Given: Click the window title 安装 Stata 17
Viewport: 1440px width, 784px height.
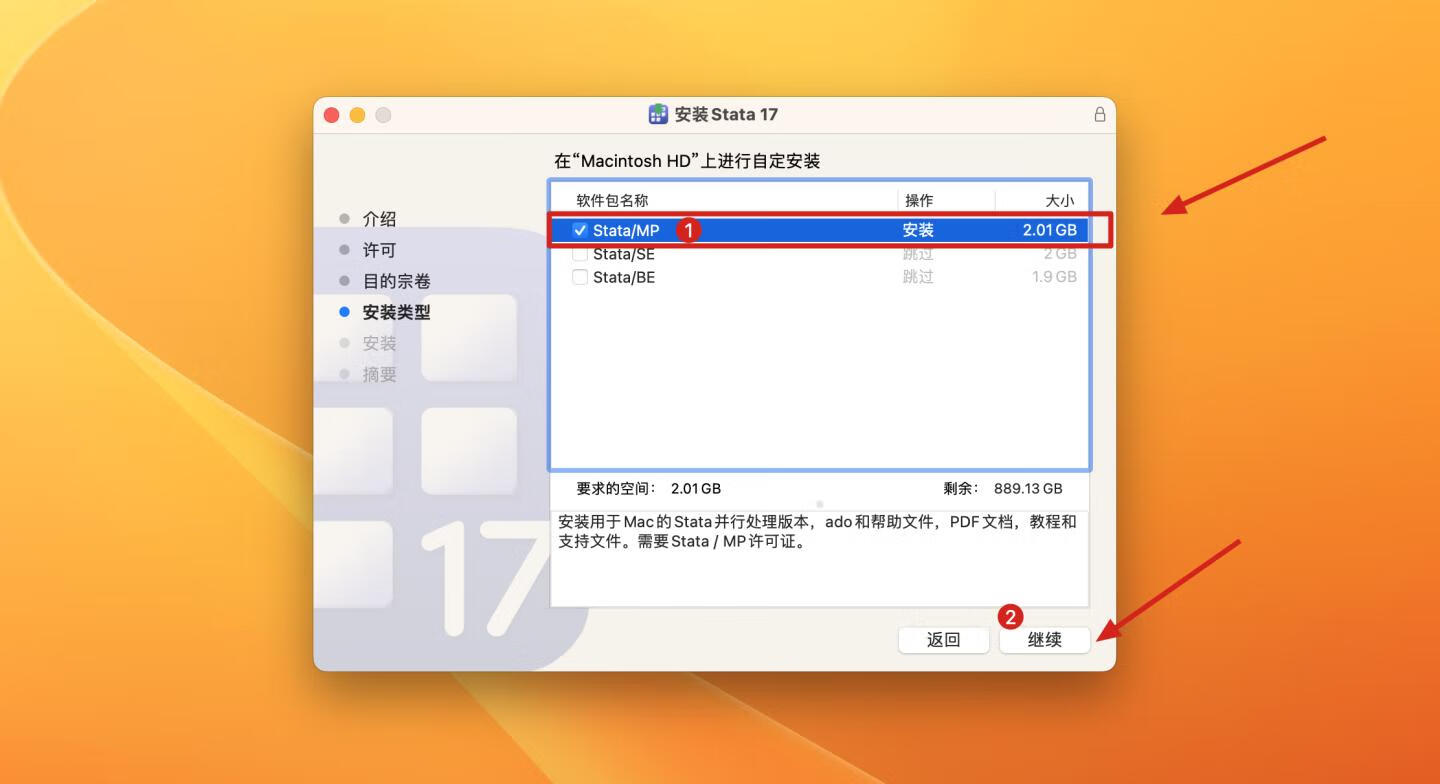Looking at the screenshot, I should point(726,114).
